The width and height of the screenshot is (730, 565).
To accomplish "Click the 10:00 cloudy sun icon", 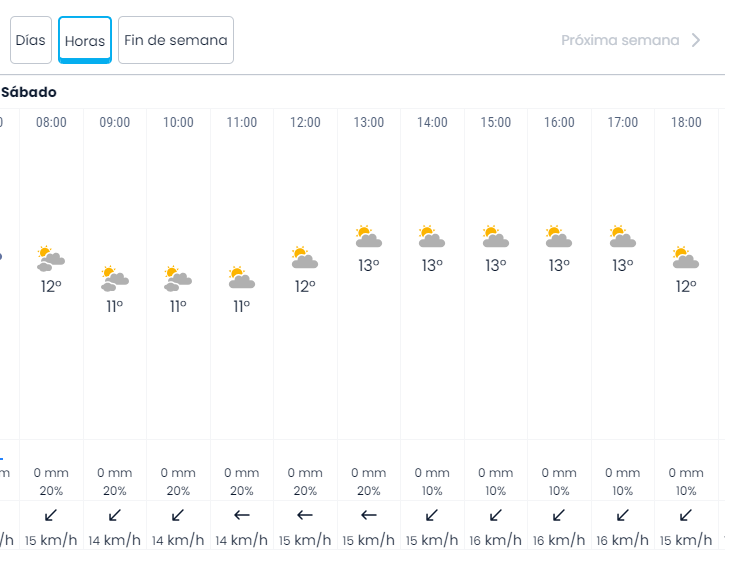I will (178, 278).
